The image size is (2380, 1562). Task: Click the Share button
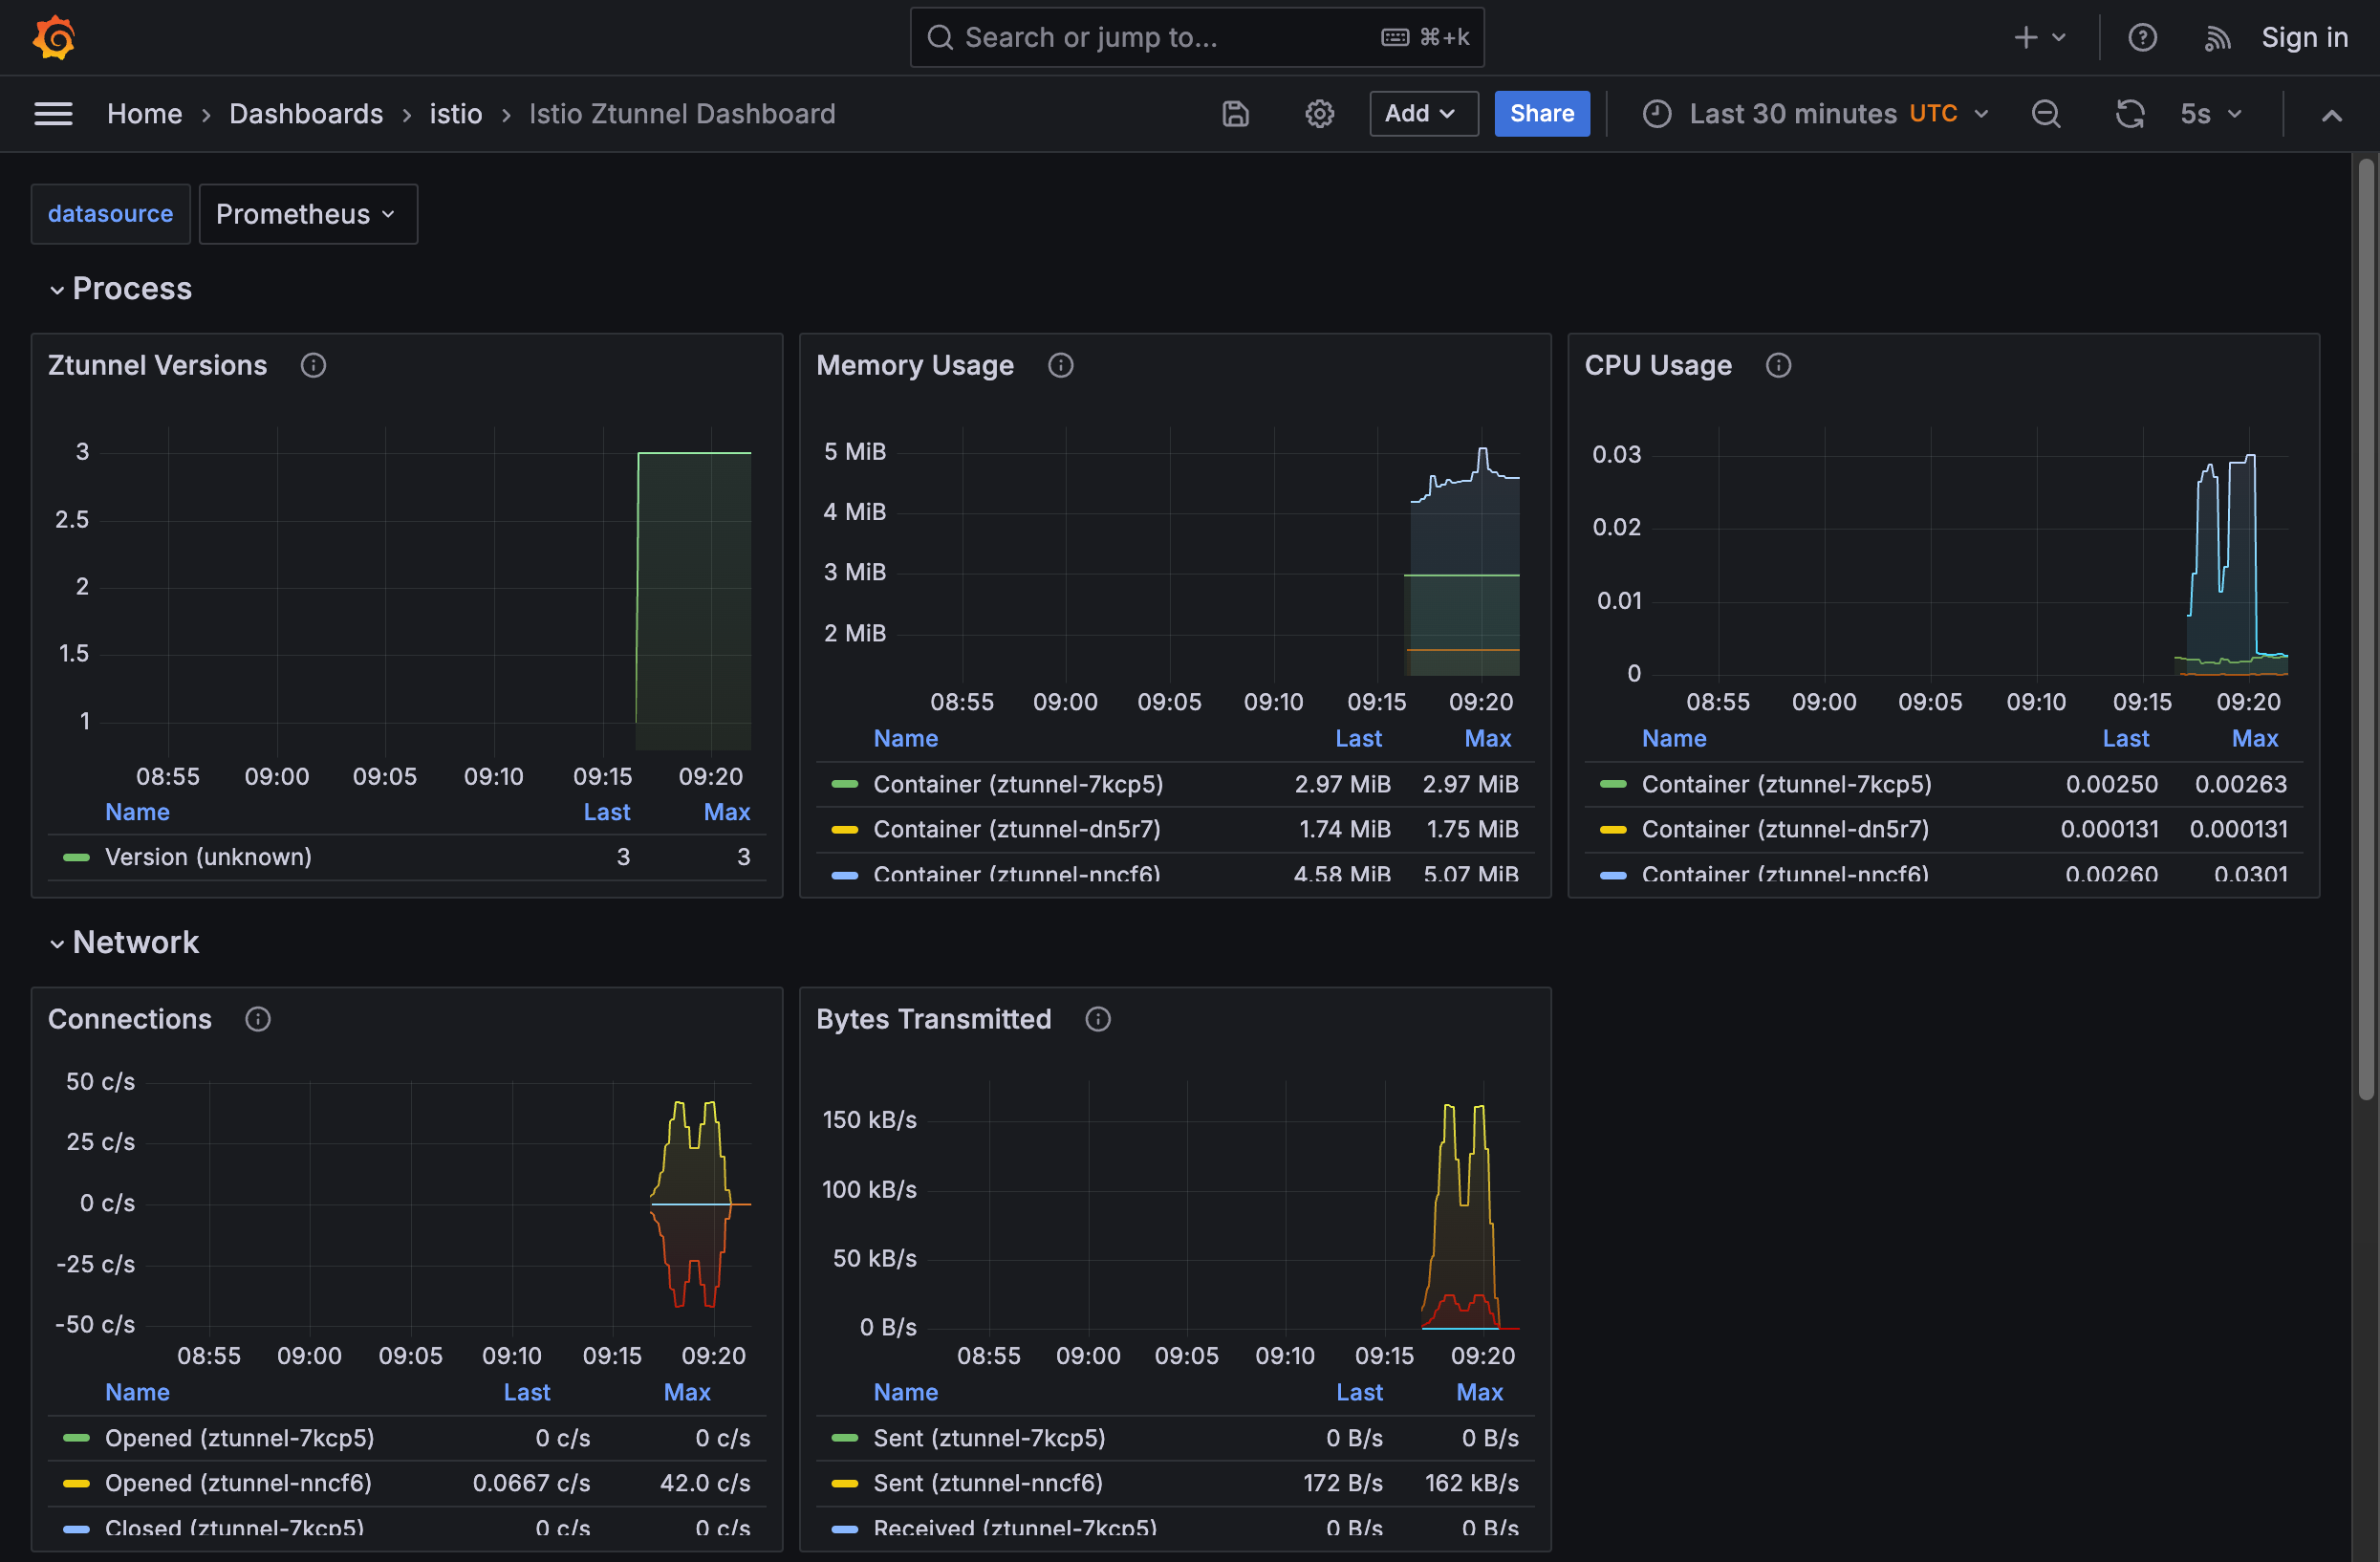[x=1541, y=114]
